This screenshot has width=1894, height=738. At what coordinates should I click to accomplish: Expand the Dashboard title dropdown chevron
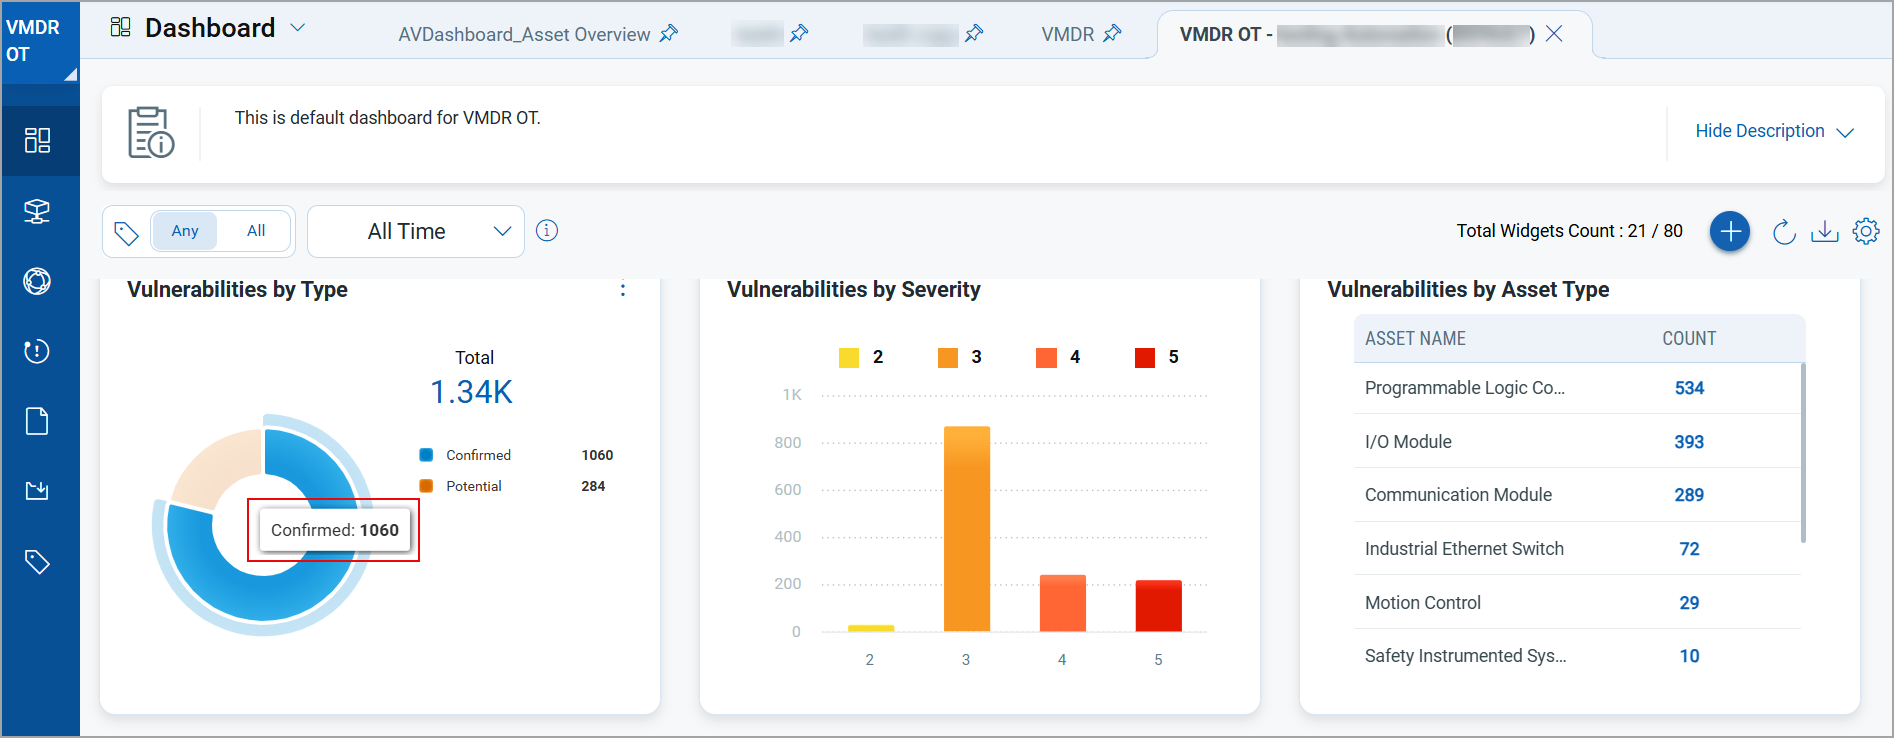pyautogui.click(x=297, y=28)
